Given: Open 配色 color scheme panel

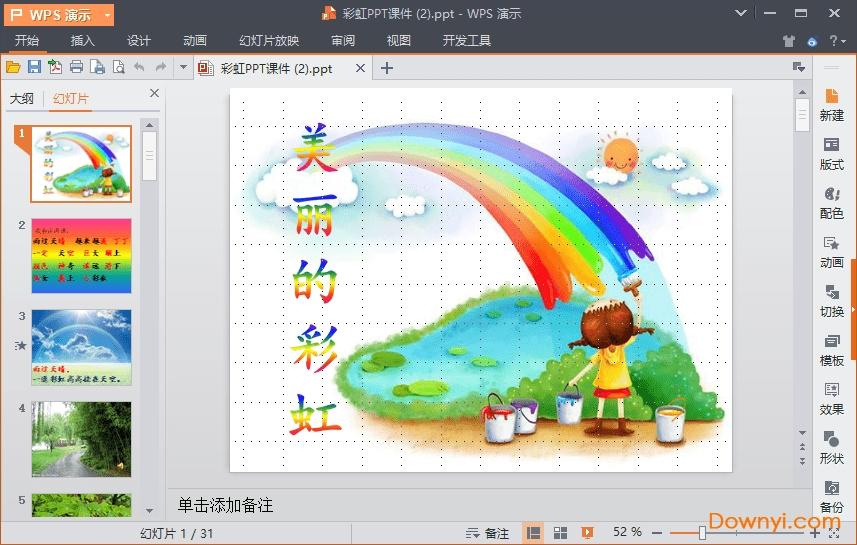Looking at the screenshot, I should (x=831, y=203).
